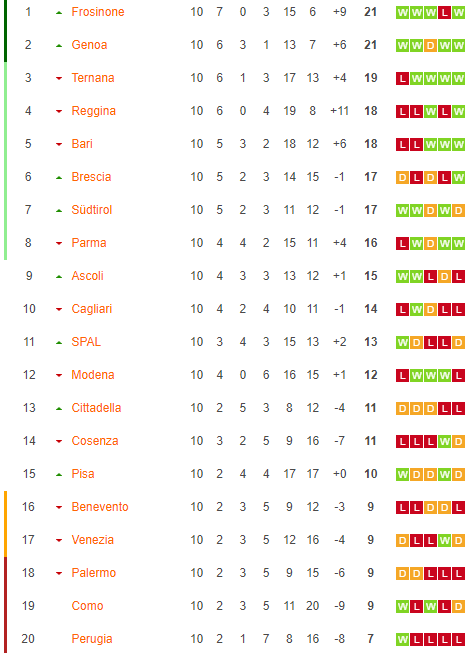Open the Frosinone team link
This screenshot has height=653, width=470.
[98, 12]
